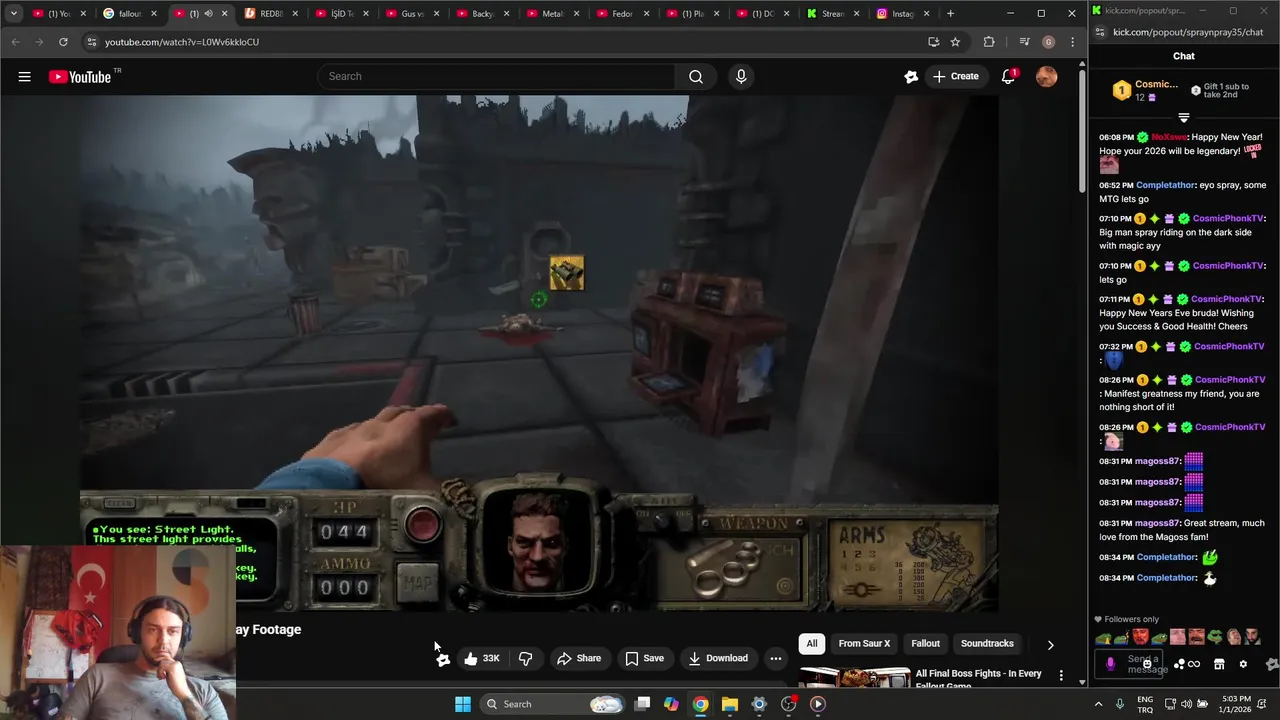
Task: Click the youtube.com address bar URL
Action: 182,42
